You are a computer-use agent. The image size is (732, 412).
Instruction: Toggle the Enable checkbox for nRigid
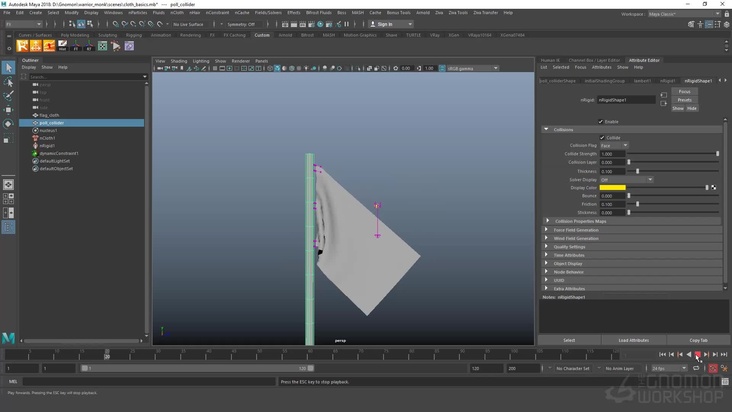(601, 121)
